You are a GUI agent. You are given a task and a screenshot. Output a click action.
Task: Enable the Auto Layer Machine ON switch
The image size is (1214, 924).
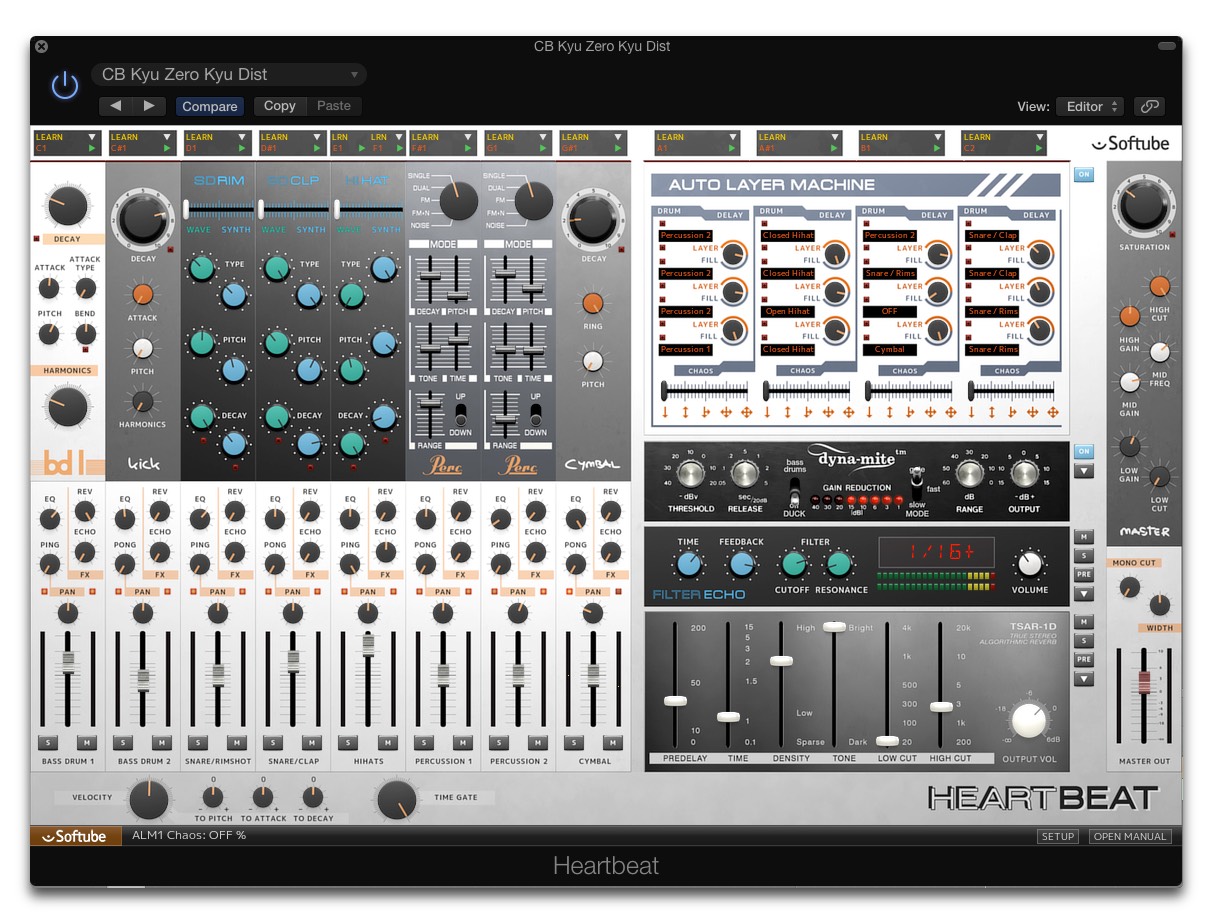(x=1083, y=174)
